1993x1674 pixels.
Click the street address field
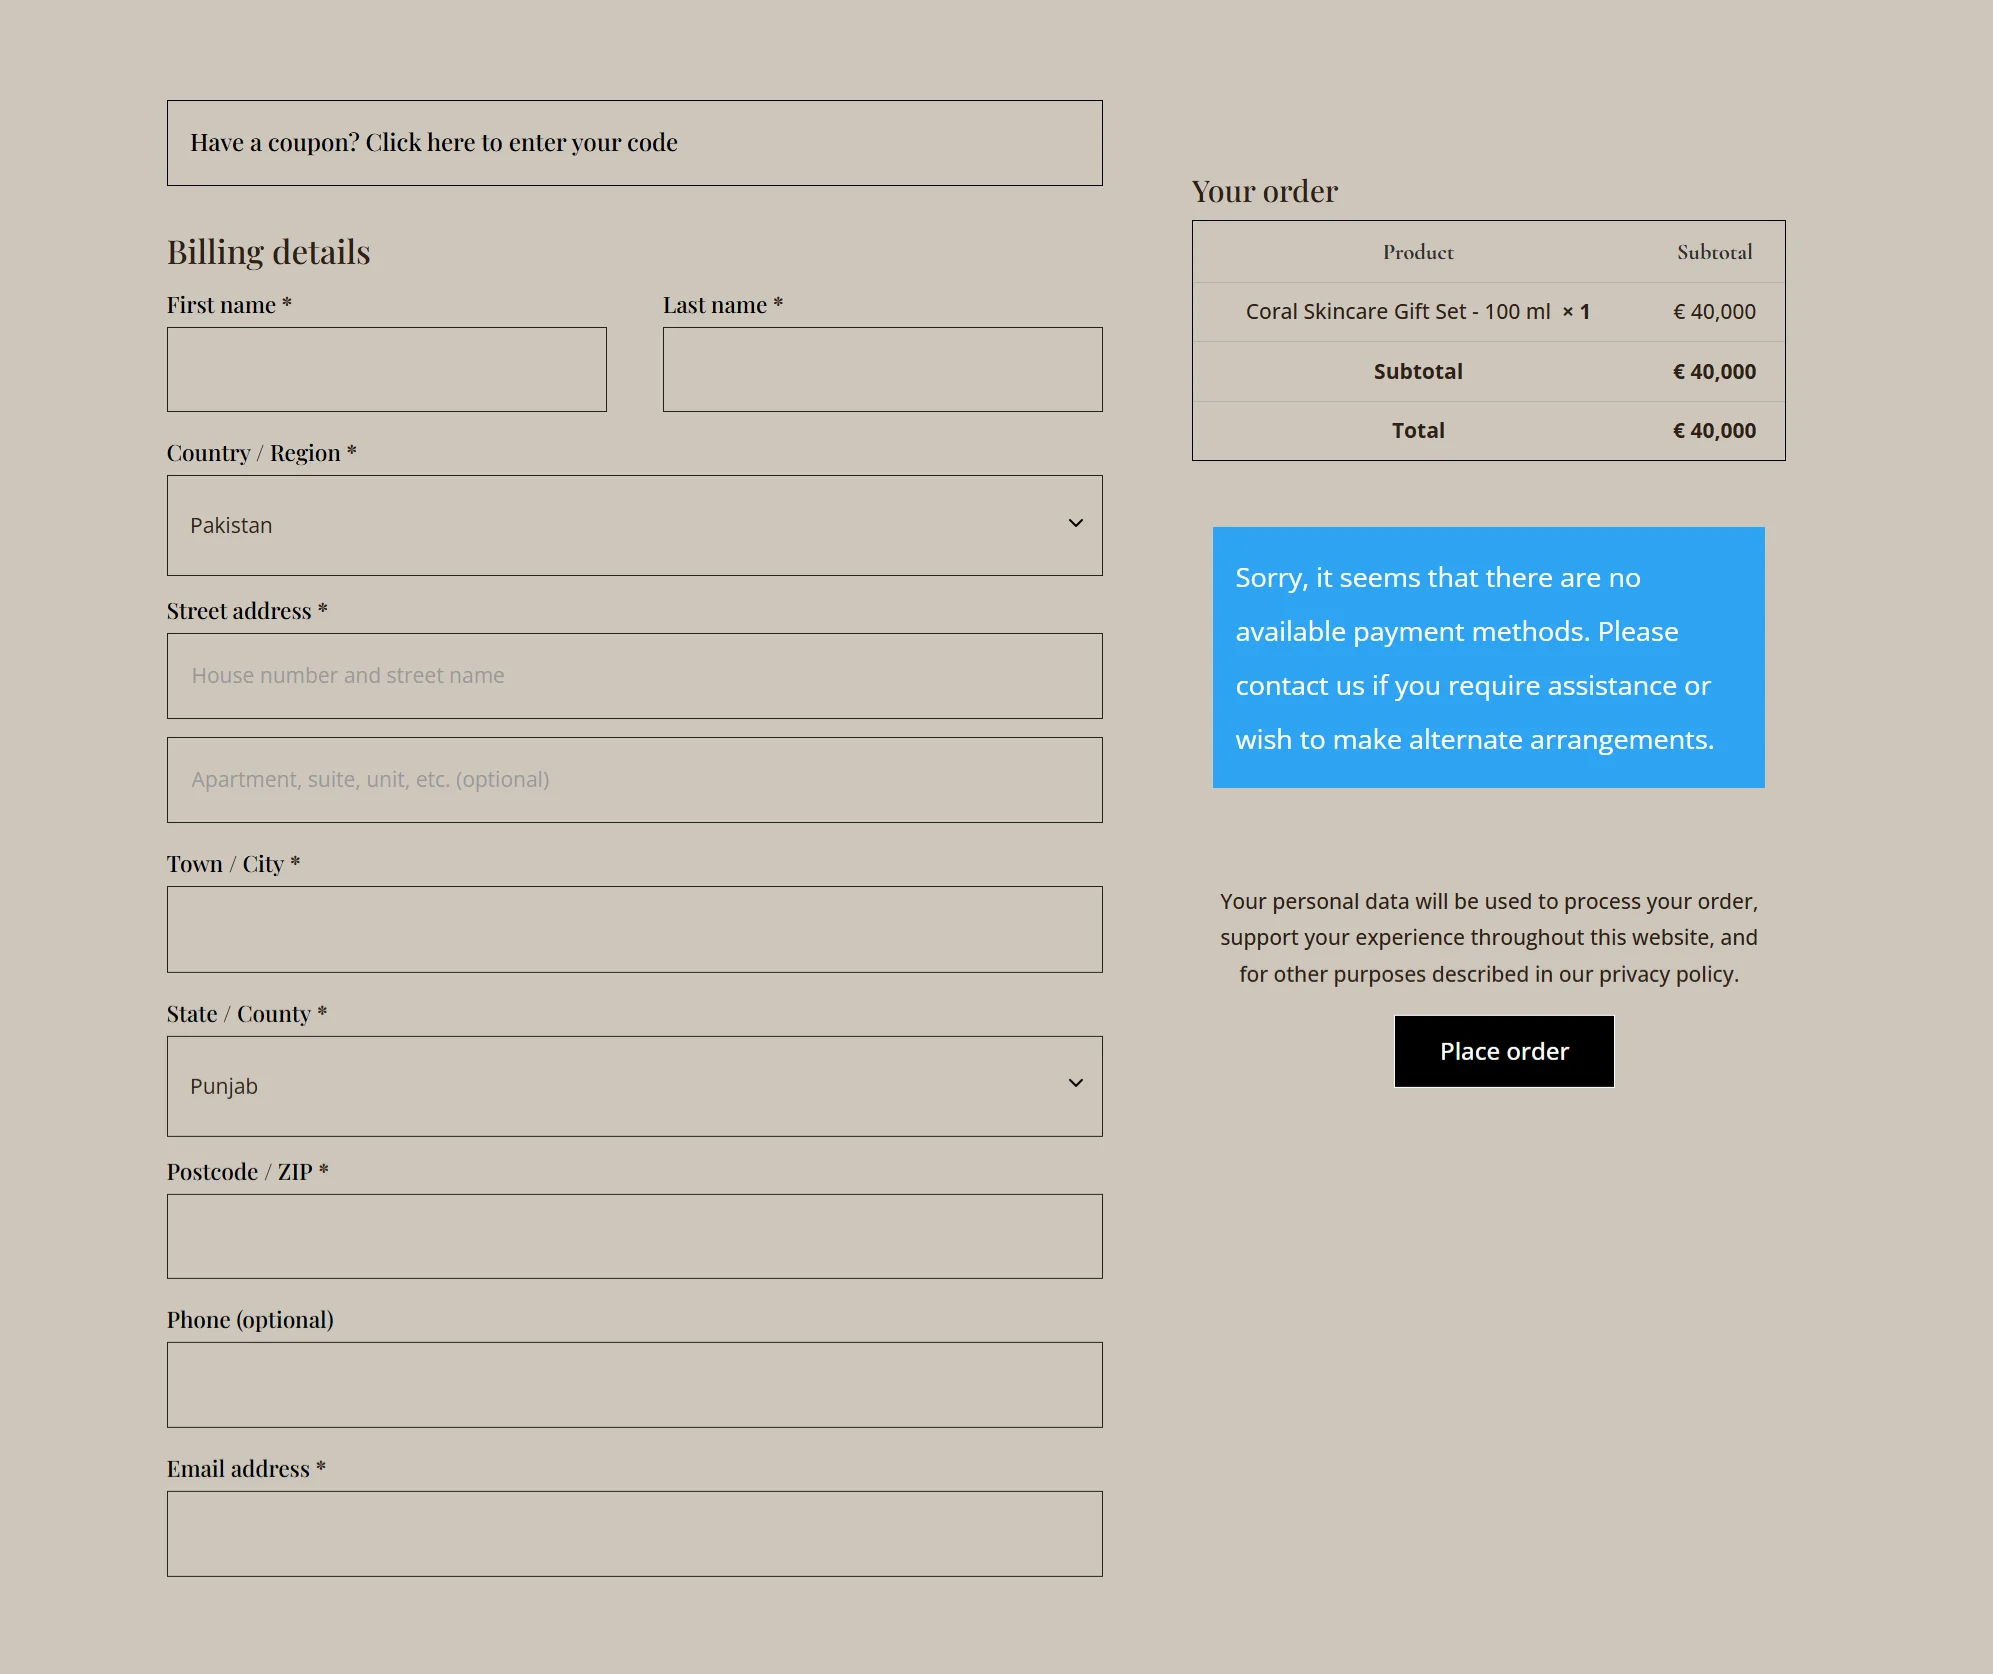[634, 675]
